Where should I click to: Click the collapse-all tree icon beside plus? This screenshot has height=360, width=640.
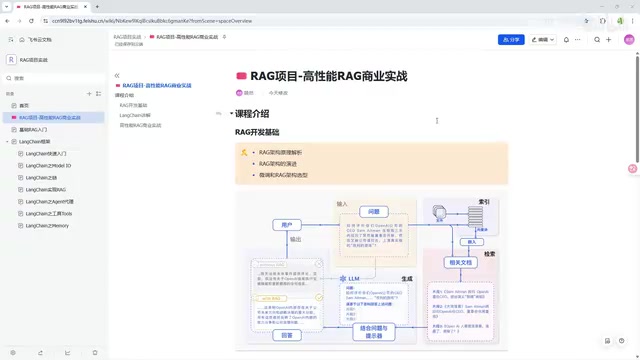98,93
